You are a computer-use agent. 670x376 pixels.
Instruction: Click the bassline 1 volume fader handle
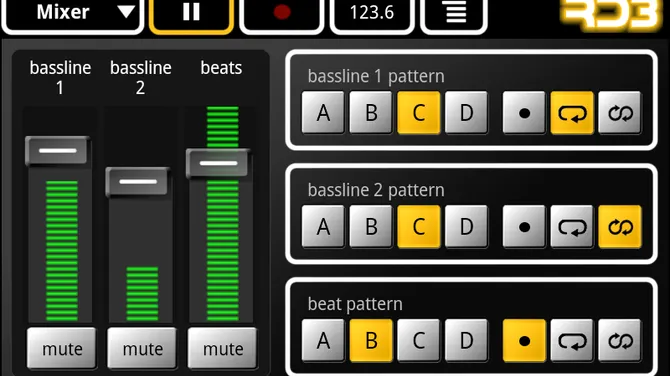(58, 151)
